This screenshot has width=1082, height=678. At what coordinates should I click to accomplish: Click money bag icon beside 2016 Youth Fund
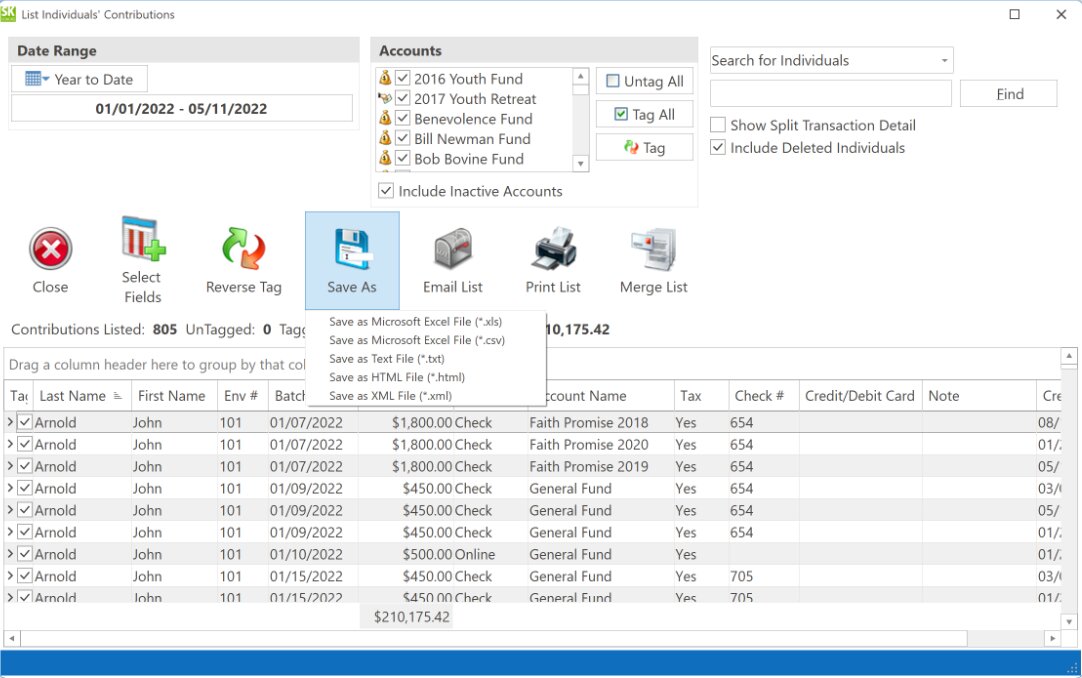point(385,78)
